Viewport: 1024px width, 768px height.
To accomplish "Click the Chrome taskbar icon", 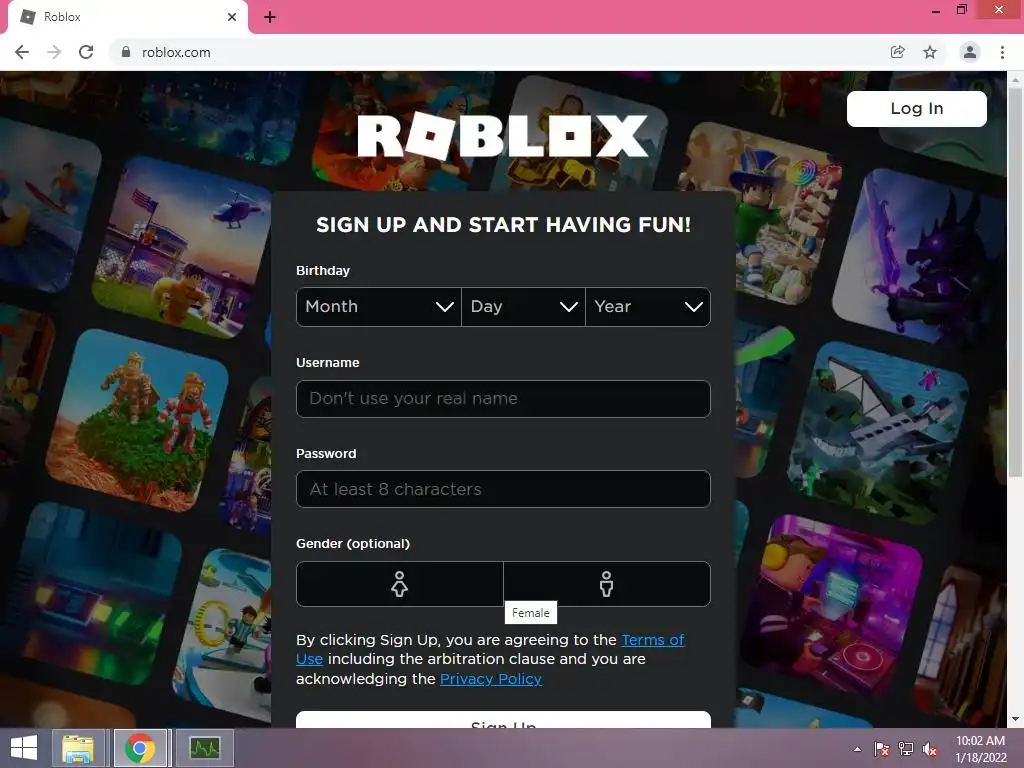I will tap(140, 748).
